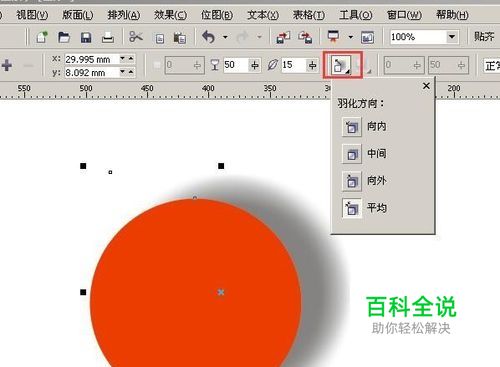Click the Save floppy disk icon
The width and height of the screenshot is (500, 367).
click(x=86, y=37)
